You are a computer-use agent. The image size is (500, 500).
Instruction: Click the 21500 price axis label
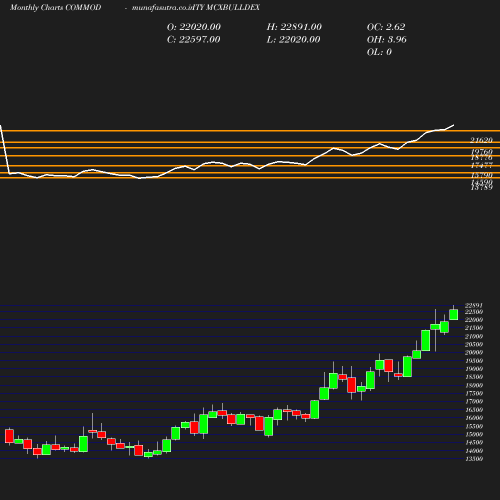point(474,328)
